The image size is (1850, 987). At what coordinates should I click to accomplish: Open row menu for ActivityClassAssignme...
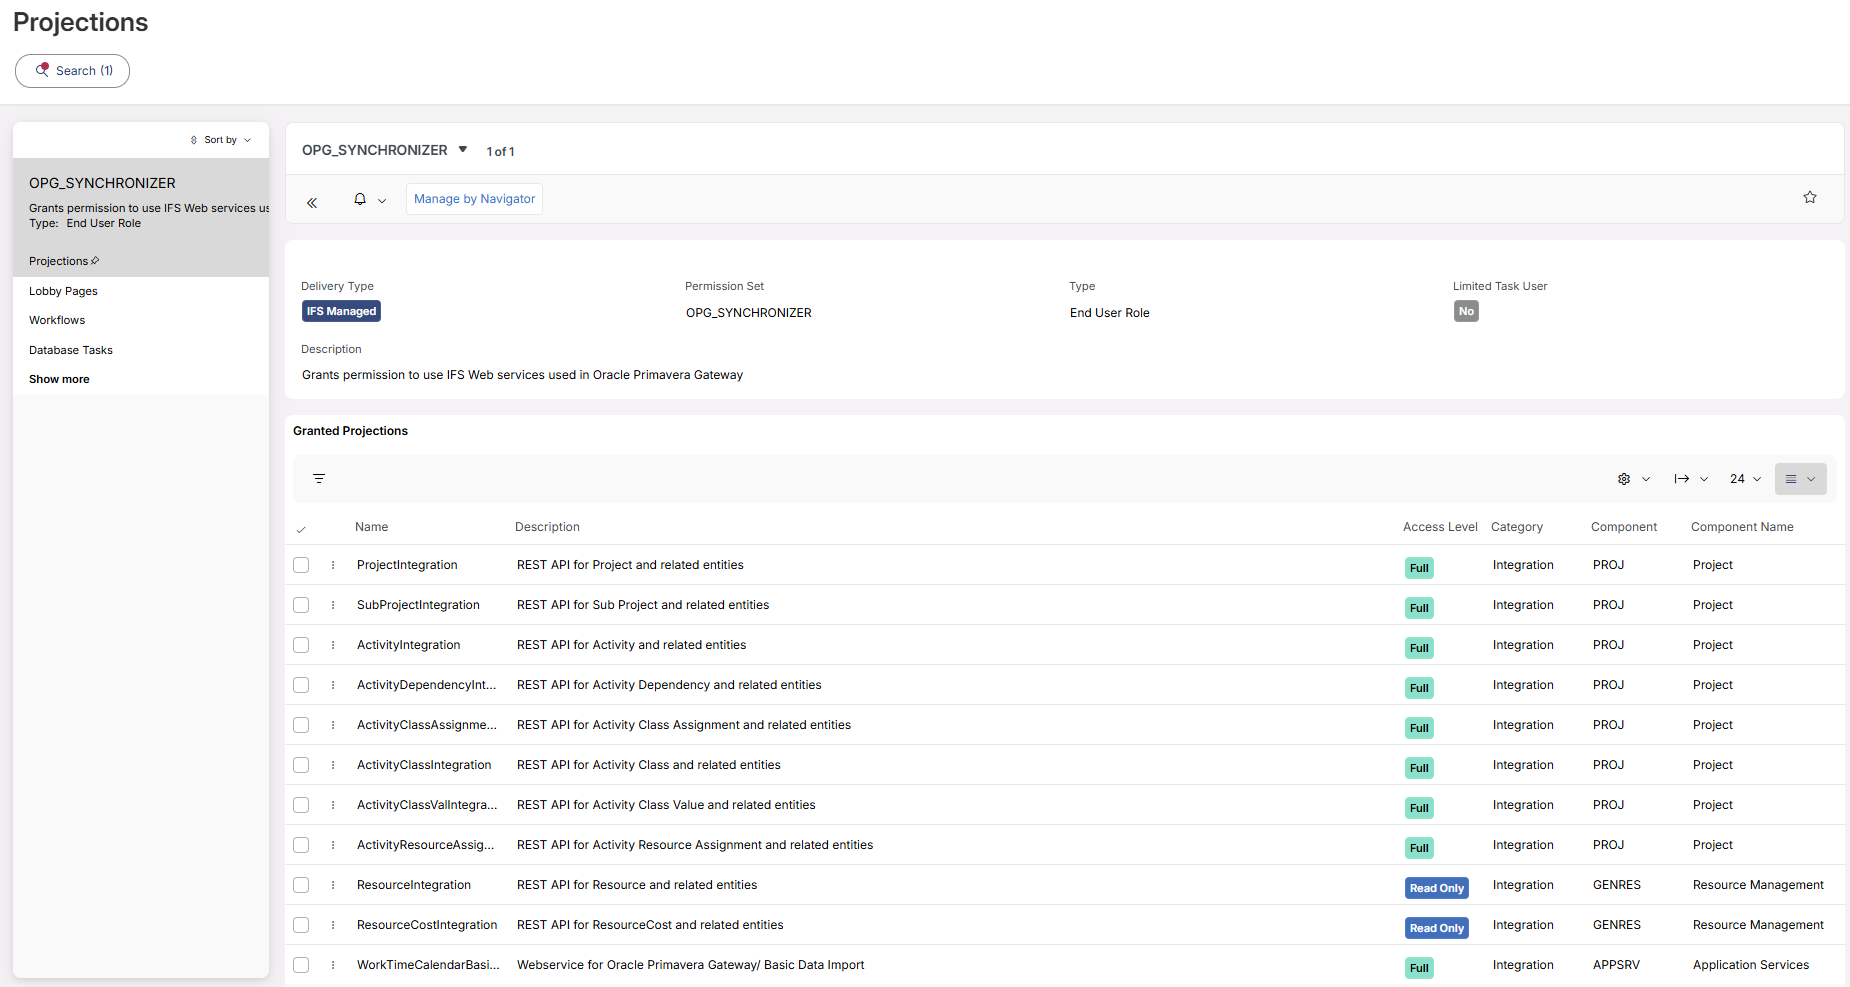[333, 725]
